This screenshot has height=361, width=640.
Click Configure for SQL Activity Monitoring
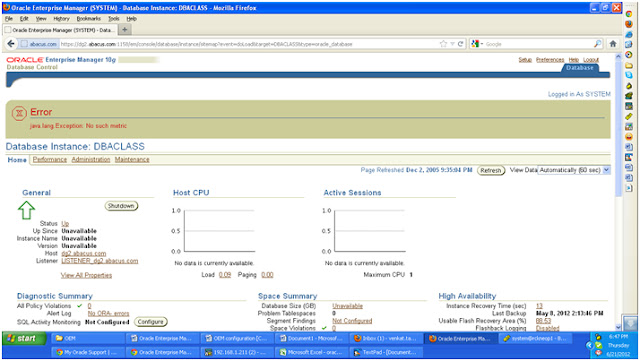tap(150, 322)
